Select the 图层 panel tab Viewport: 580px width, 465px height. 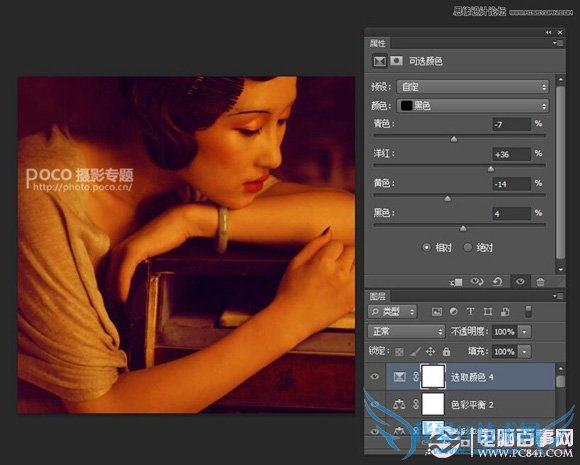point(378,296)
